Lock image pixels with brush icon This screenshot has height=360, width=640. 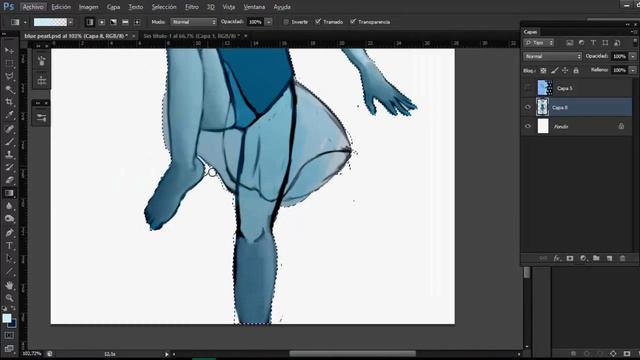[554, 71]
